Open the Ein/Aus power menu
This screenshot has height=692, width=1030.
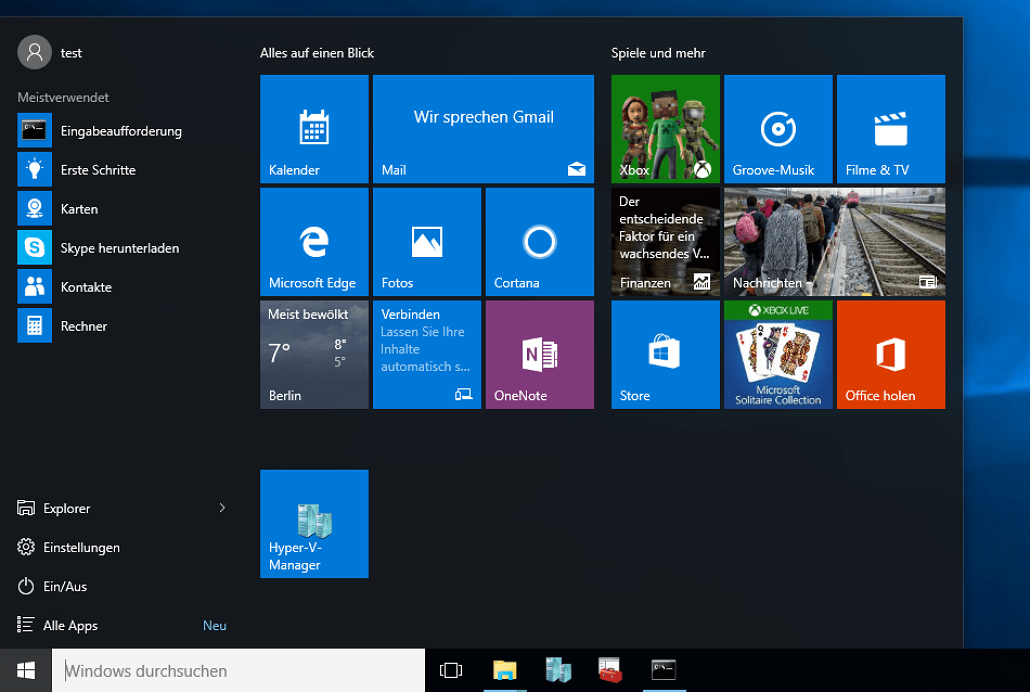65,587
